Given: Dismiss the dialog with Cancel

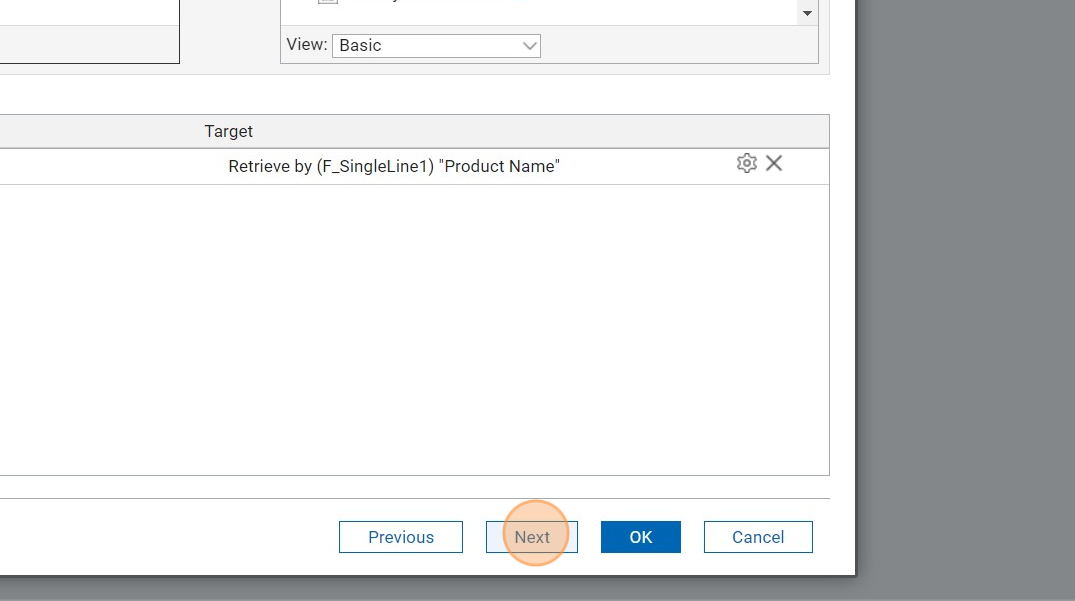Looking at the screenshot, I should tap(758, 537).
